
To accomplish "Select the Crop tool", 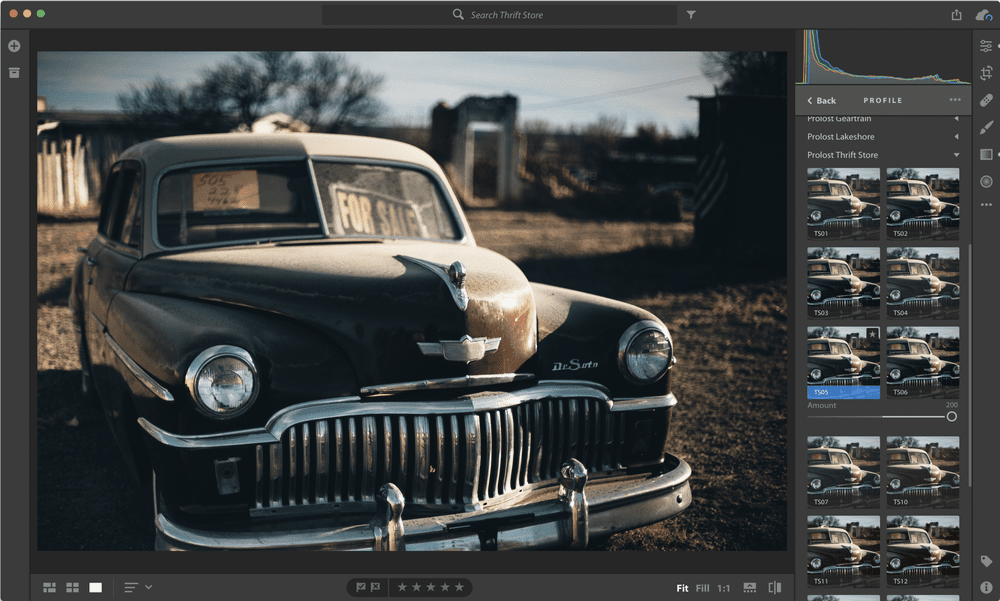I will (985, 74).
